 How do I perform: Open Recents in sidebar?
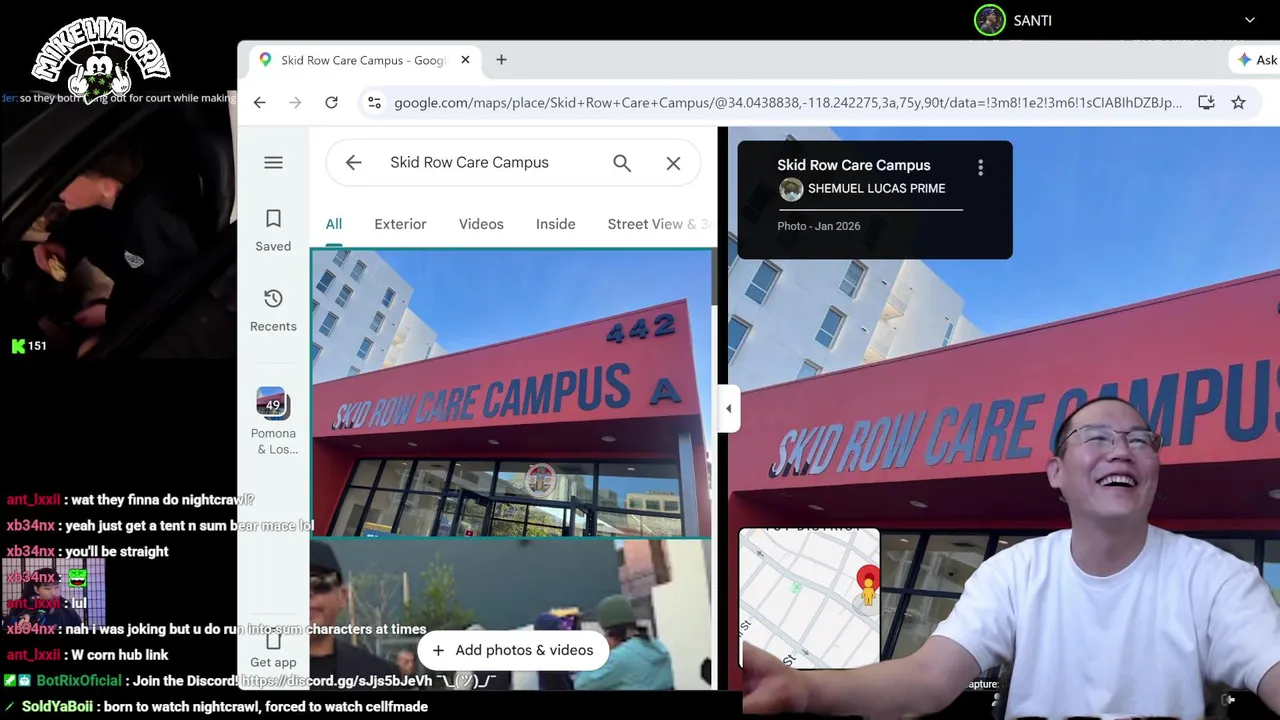pyautogui.click(x=273, y=310)
